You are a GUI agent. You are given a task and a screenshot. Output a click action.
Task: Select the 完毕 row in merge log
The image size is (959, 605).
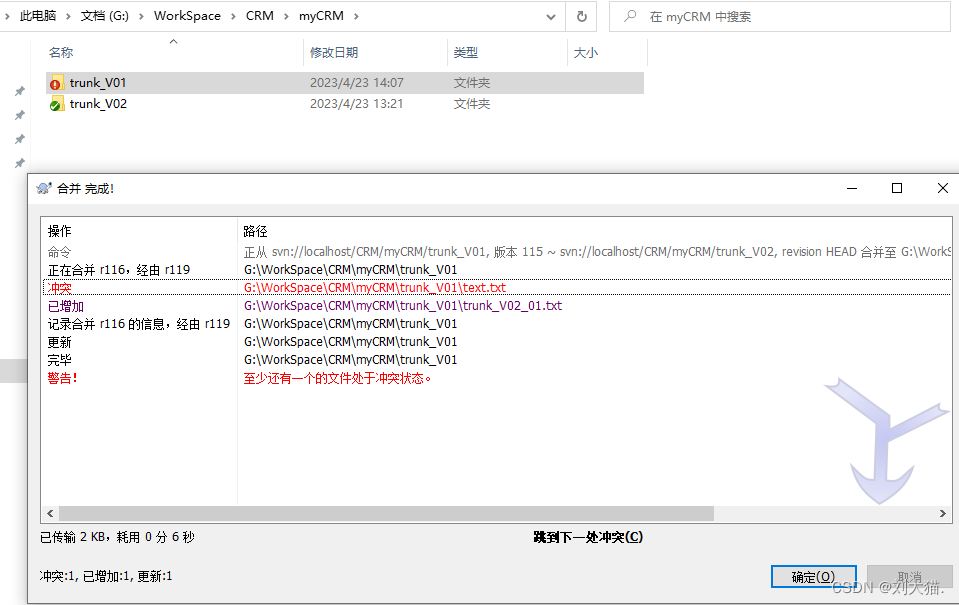point(496,360)
